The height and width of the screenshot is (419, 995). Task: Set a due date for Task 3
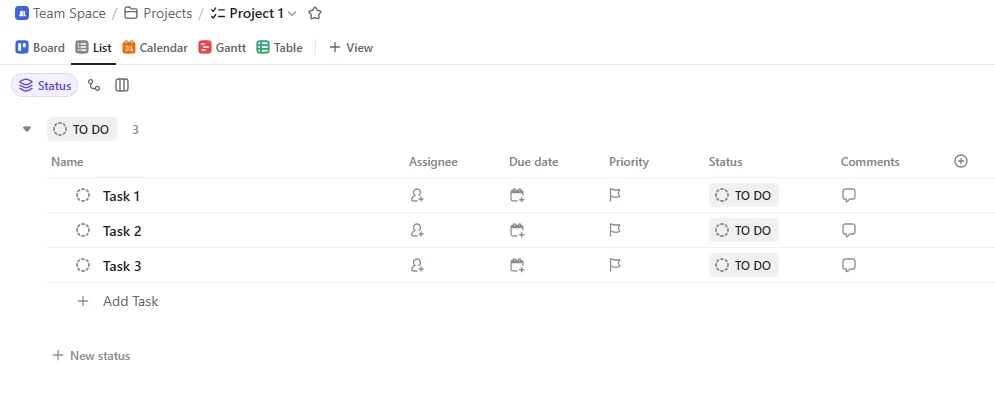(517, 265)
